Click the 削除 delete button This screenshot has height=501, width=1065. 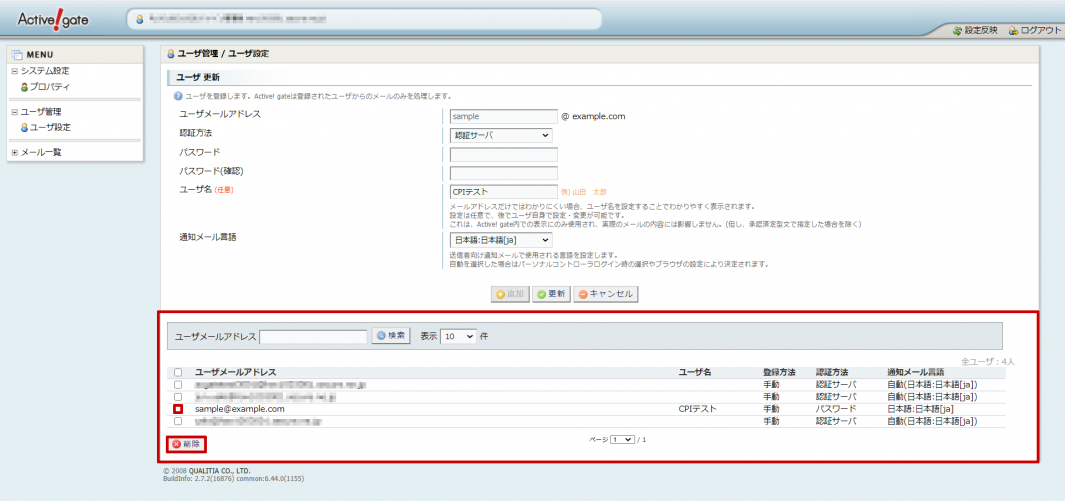pyautogui.click(x=187, y=443)
